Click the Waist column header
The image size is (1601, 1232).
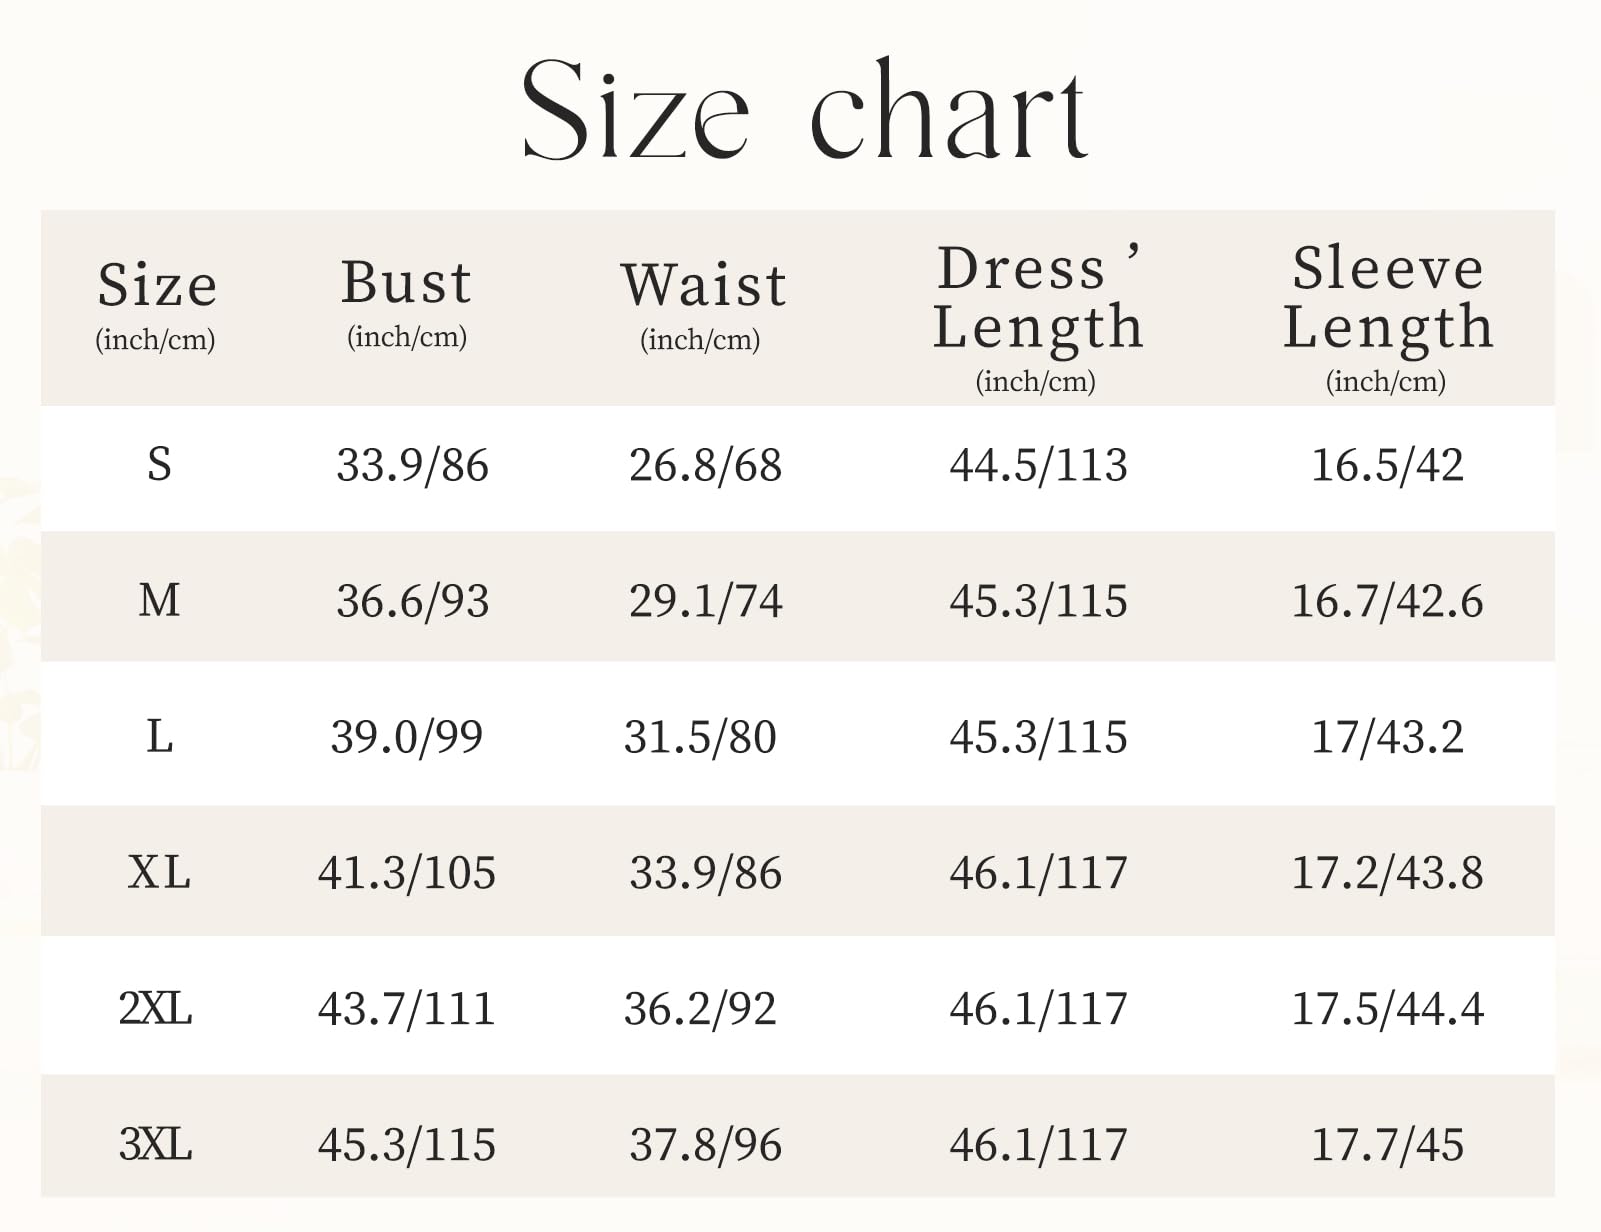pos(703,286)
